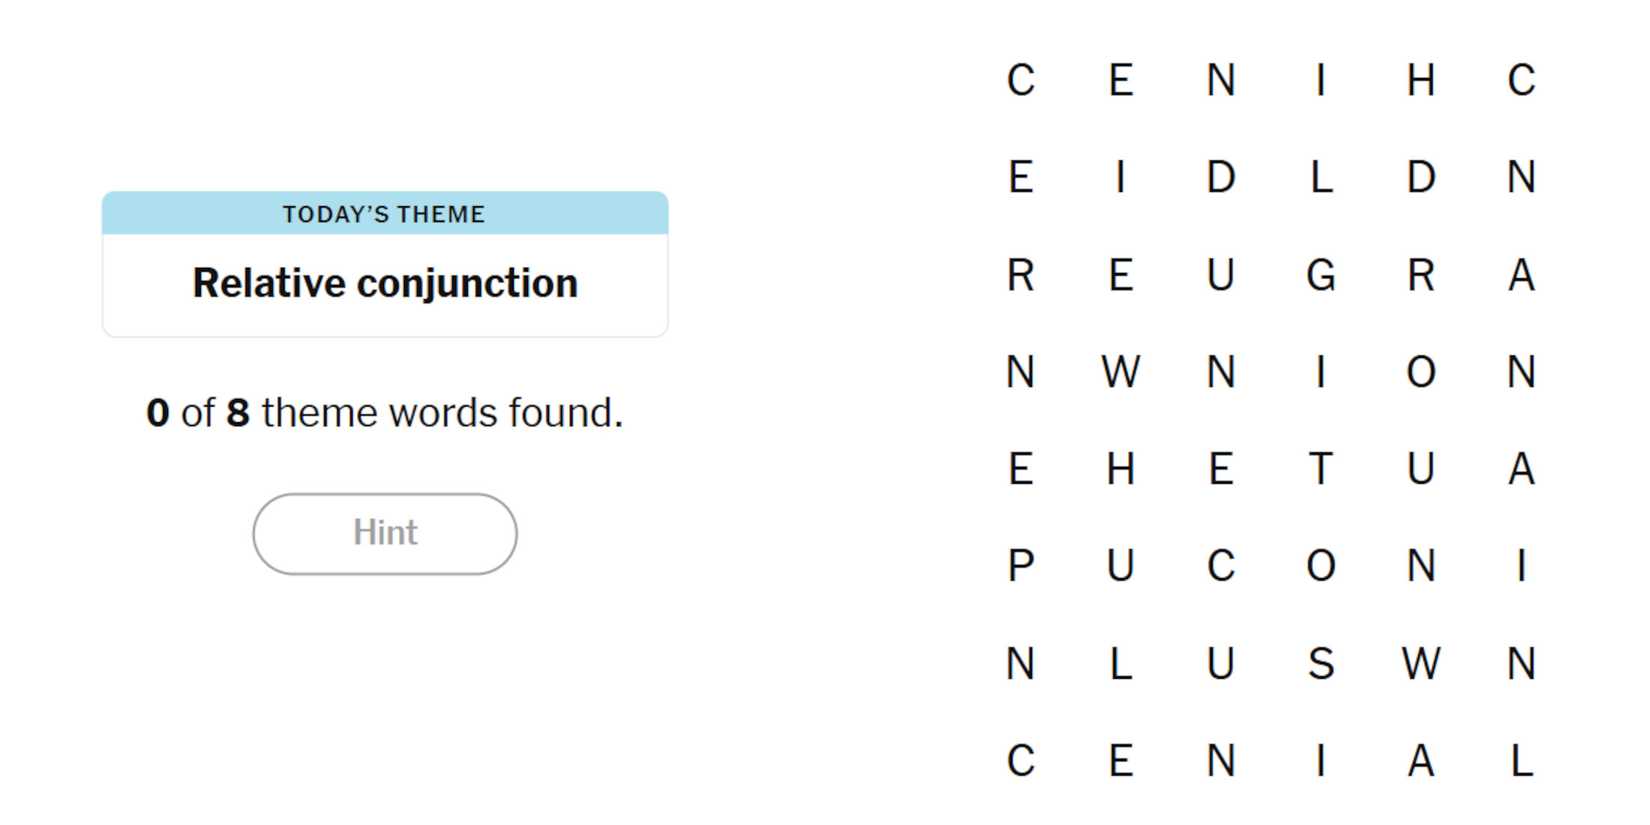Select the C in the top-left corner

point(1020,80)
